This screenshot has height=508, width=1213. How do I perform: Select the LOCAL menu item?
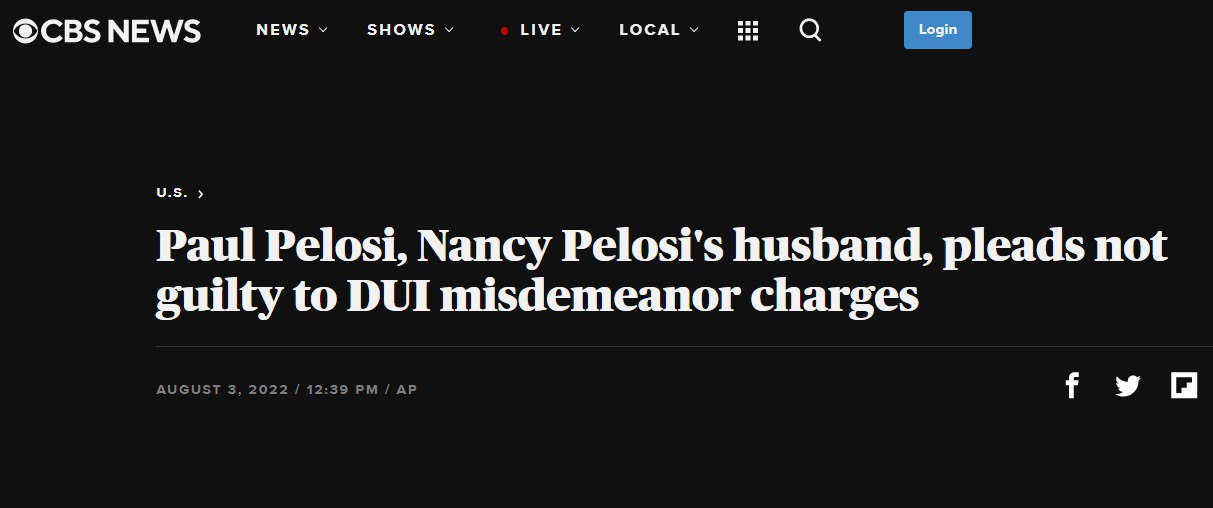[650, 30]
